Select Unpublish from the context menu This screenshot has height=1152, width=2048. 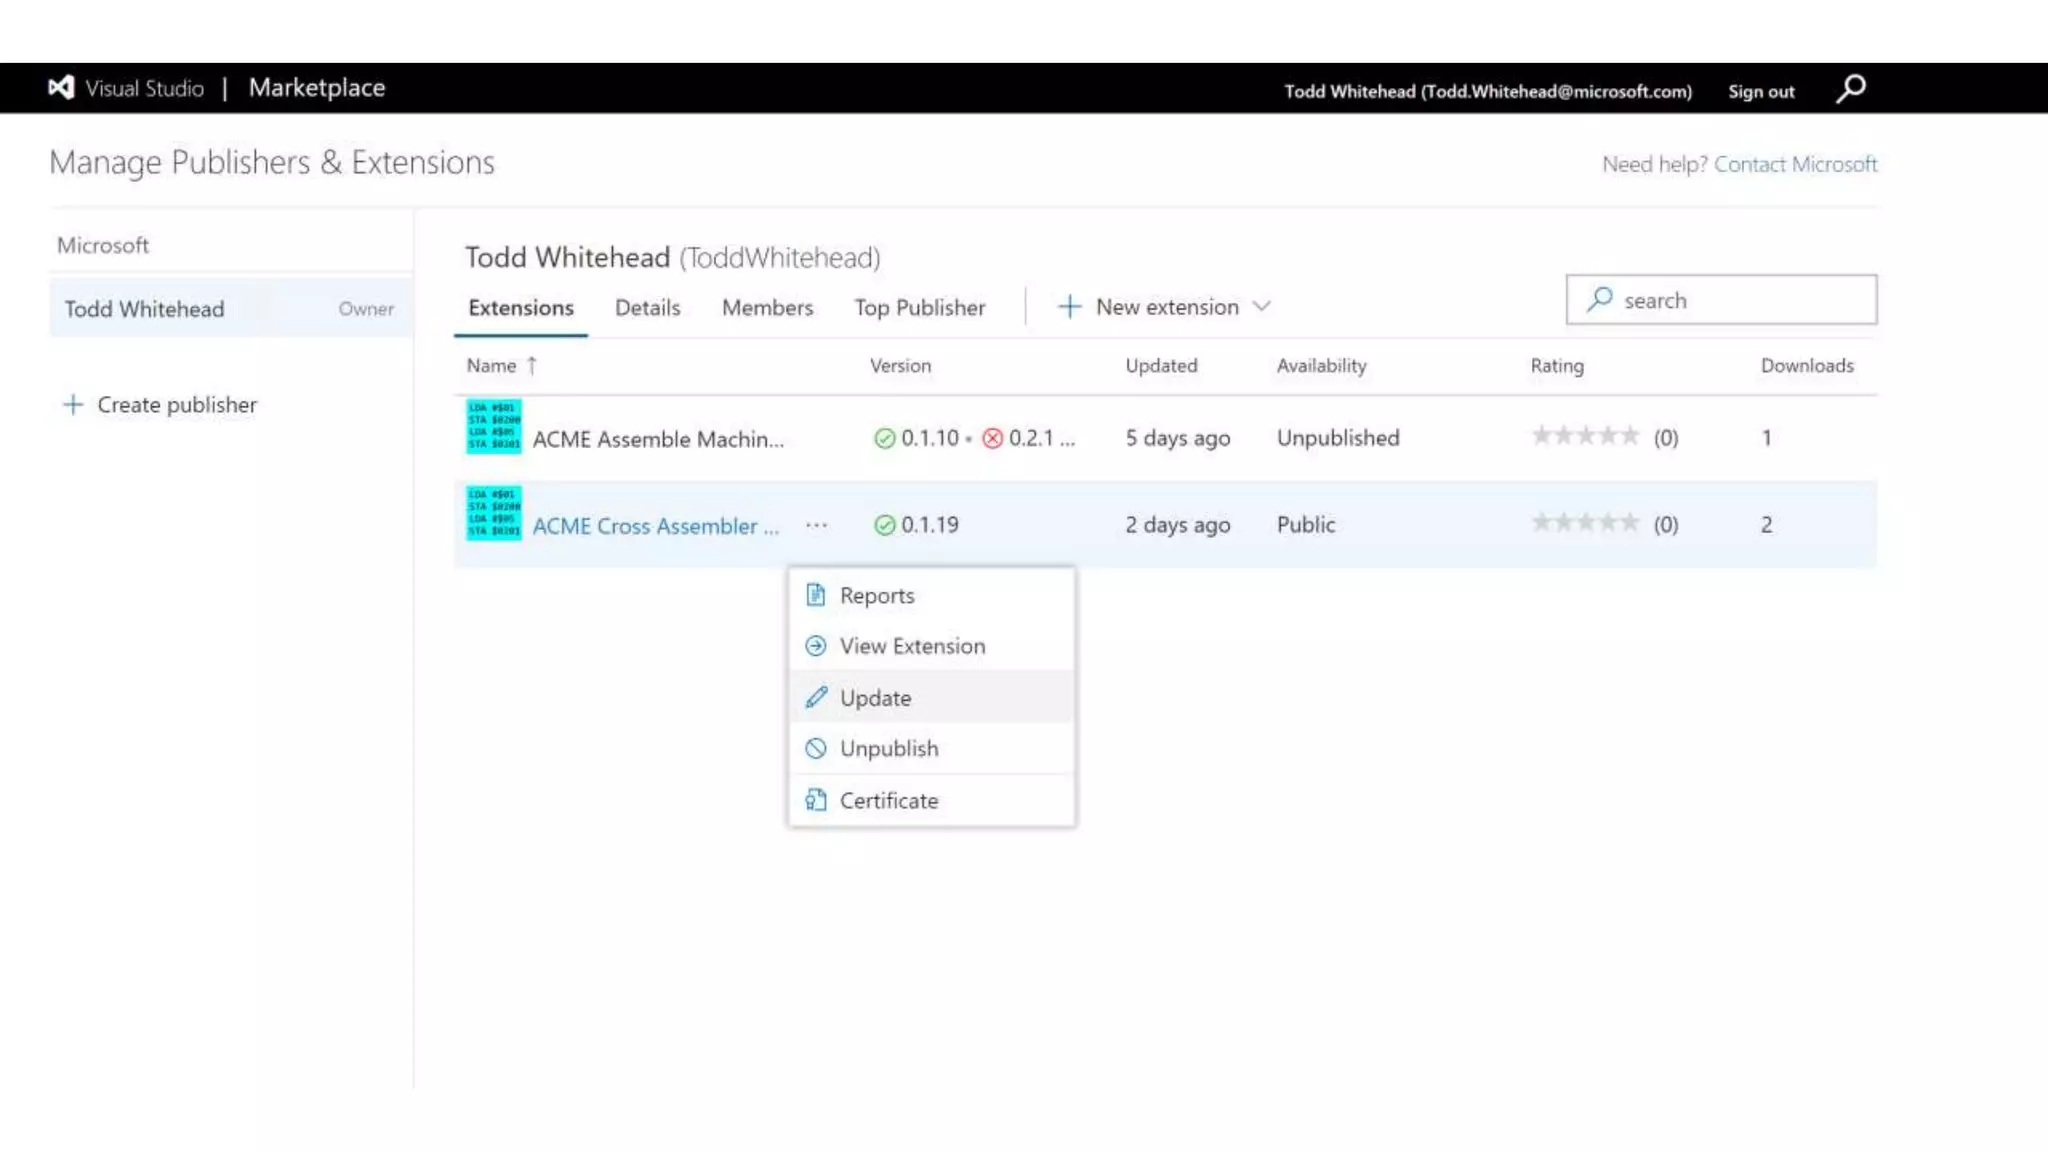(888, 748)
